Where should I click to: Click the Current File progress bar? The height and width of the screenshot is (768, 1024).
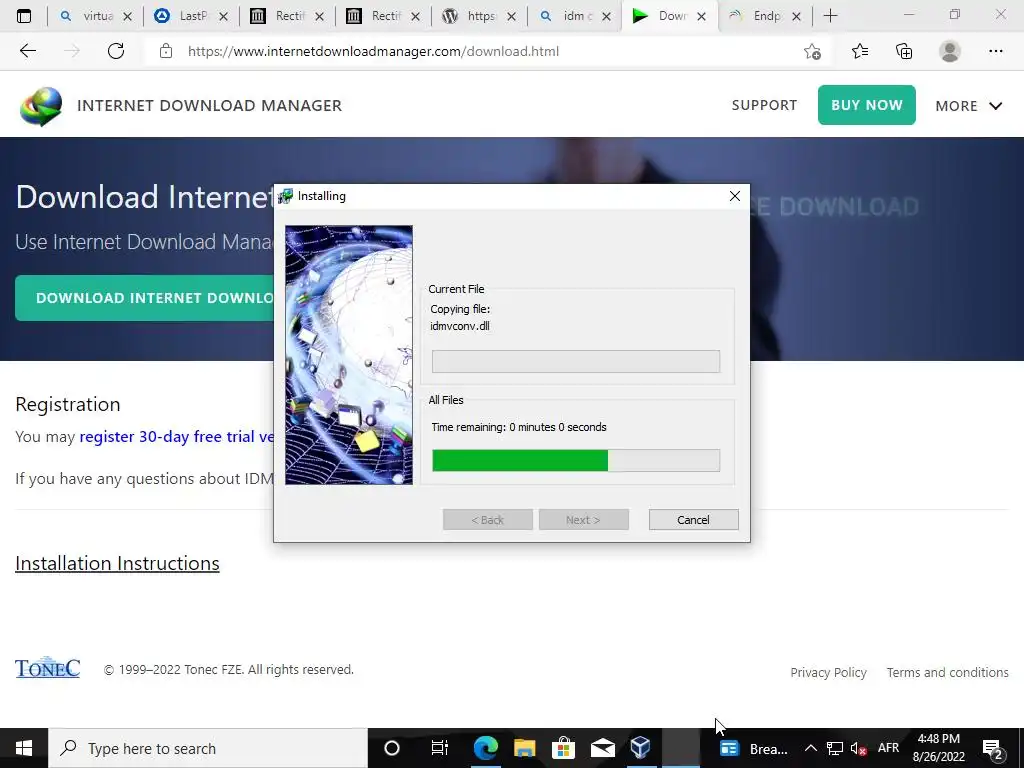tap(576, 361)
